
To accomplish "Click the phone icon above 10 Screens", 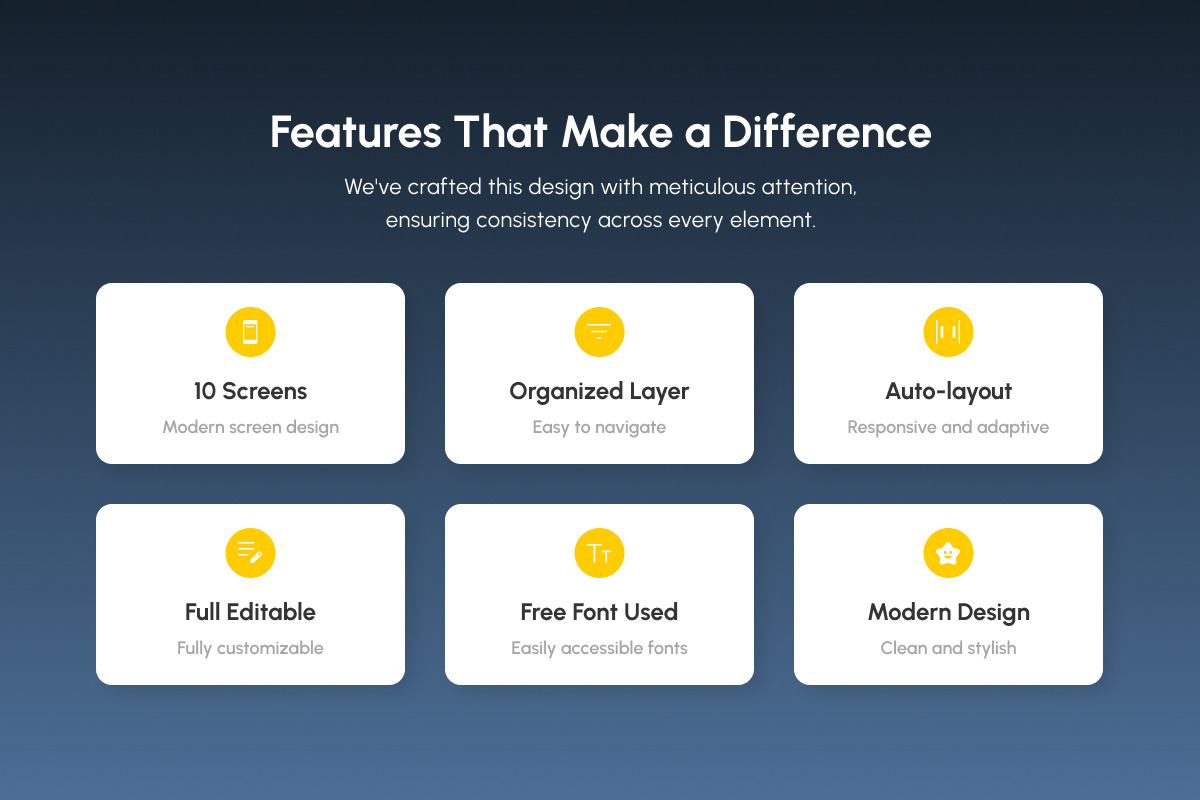I will (x=250, y=332).
